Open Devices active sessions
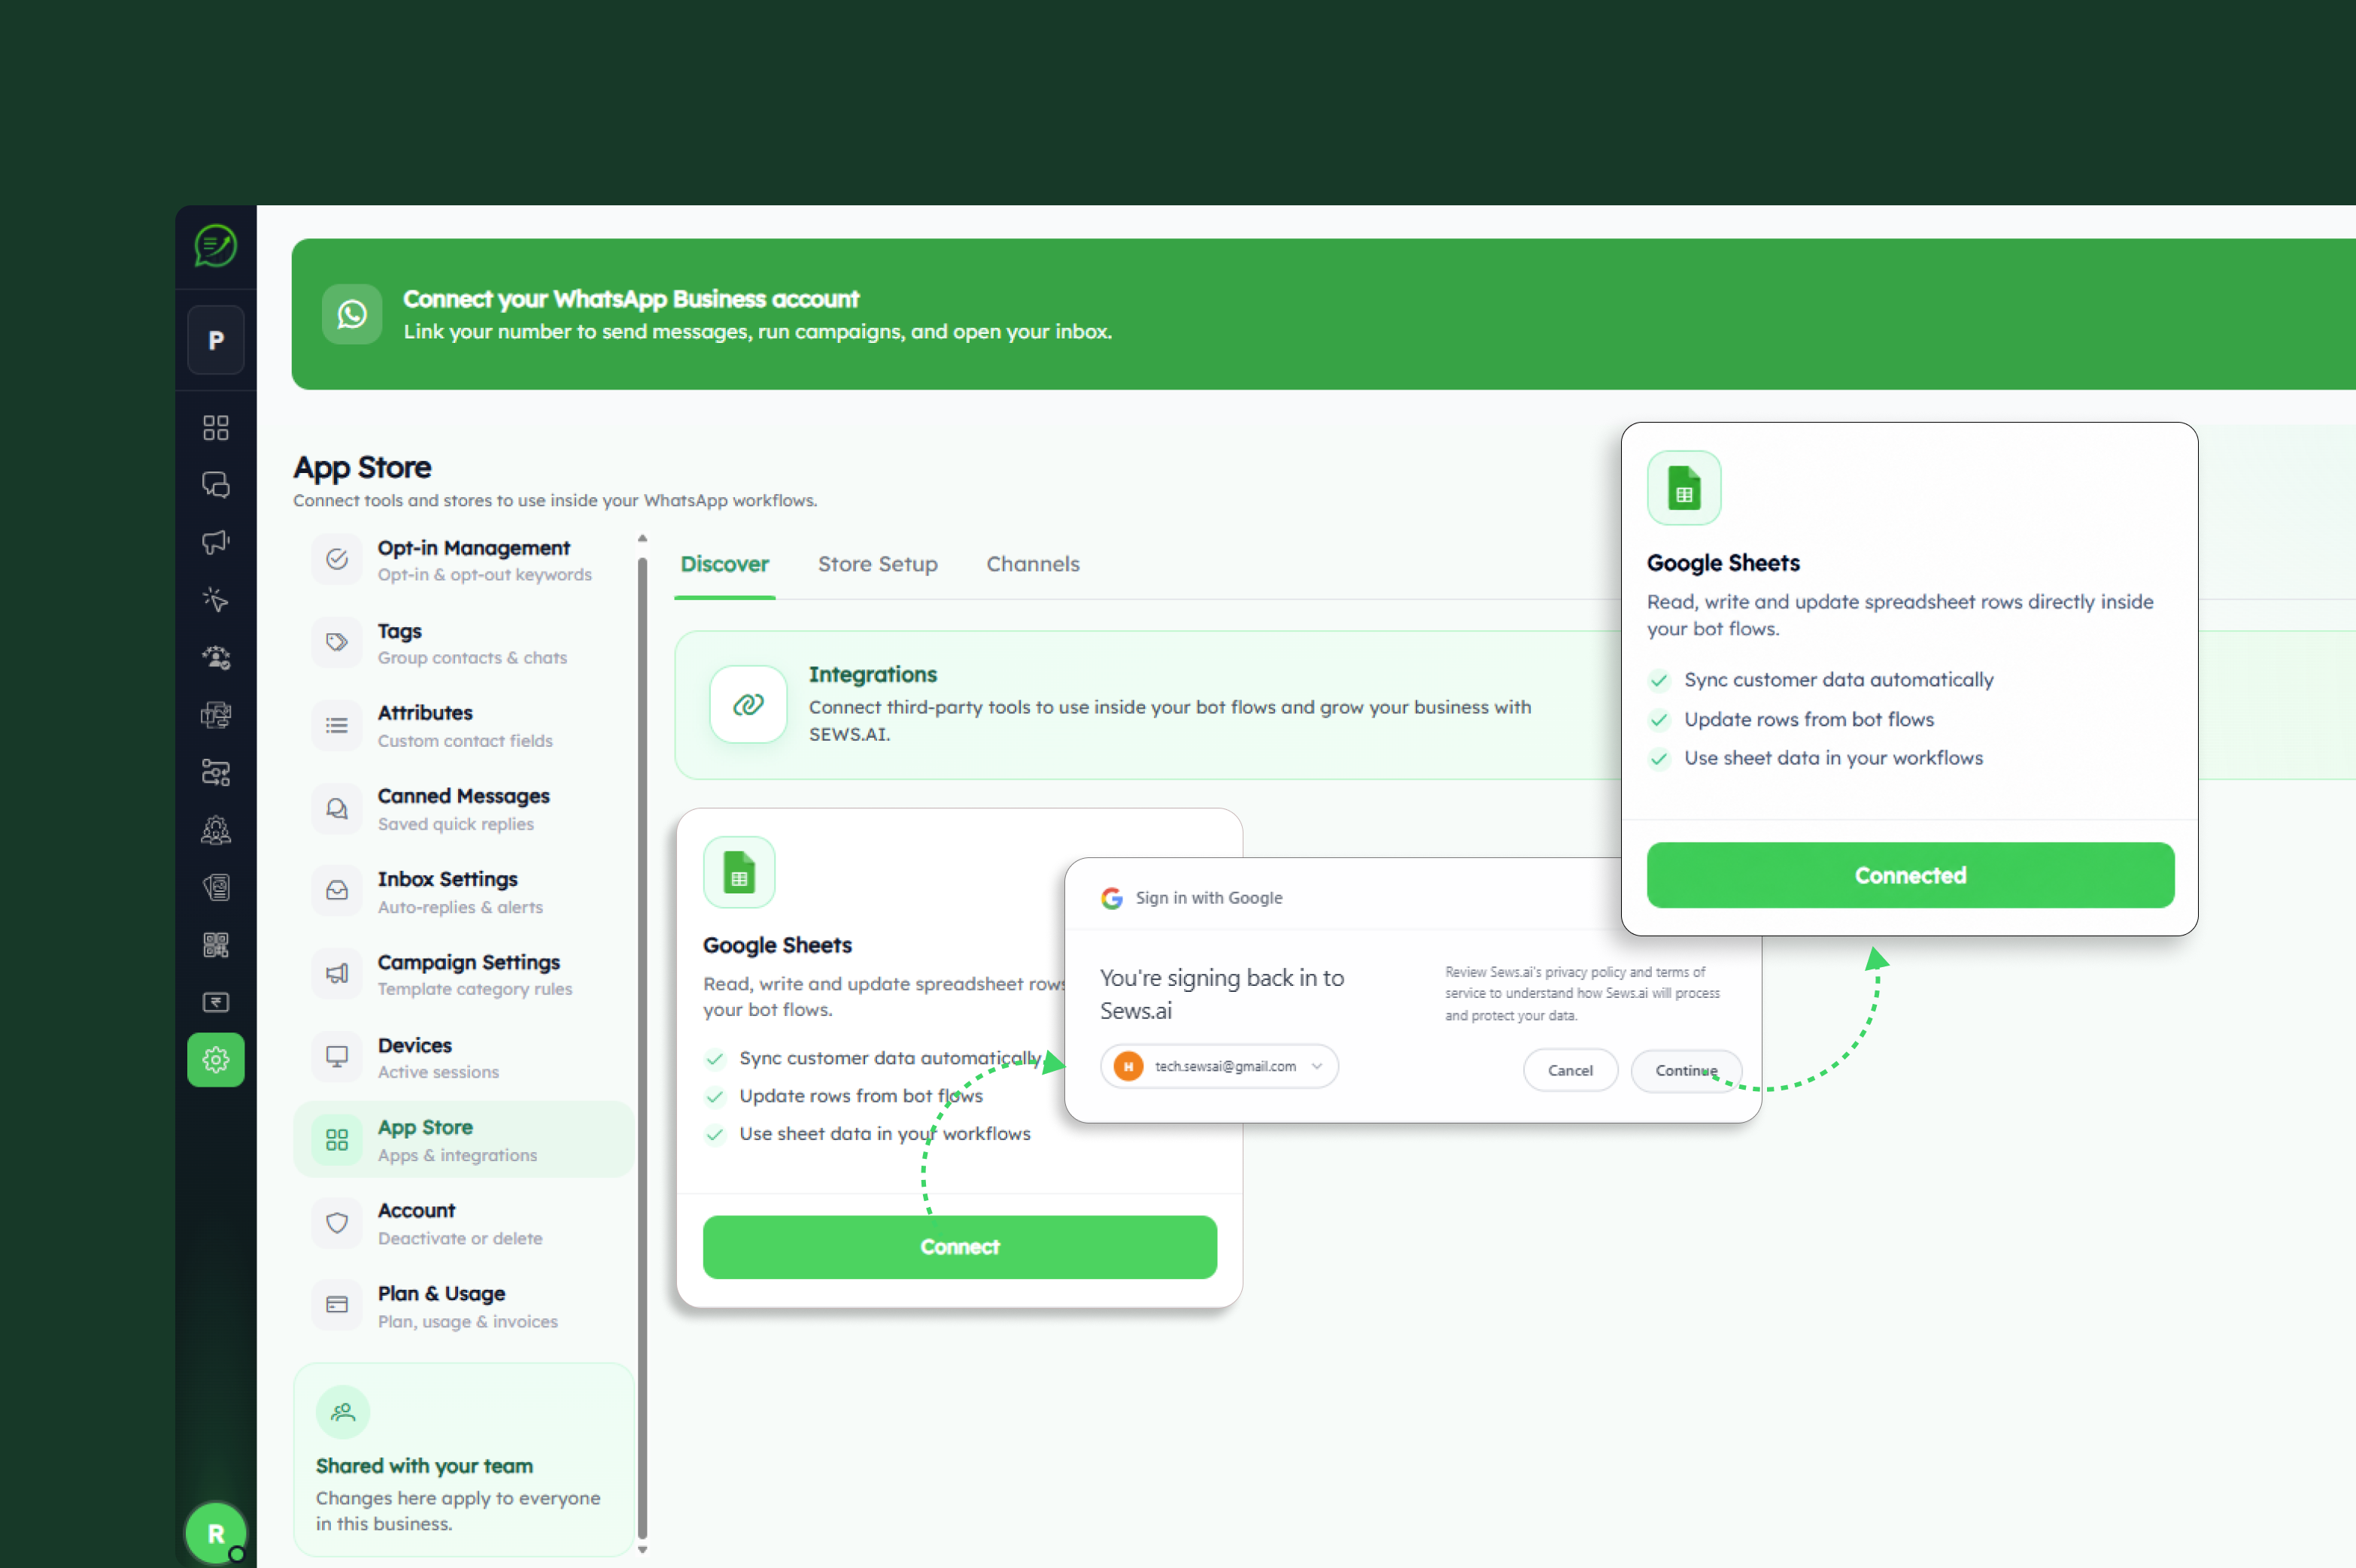Image resolution: width=2356 pixels, height=1568 pixels. (x=464, y=1058)
